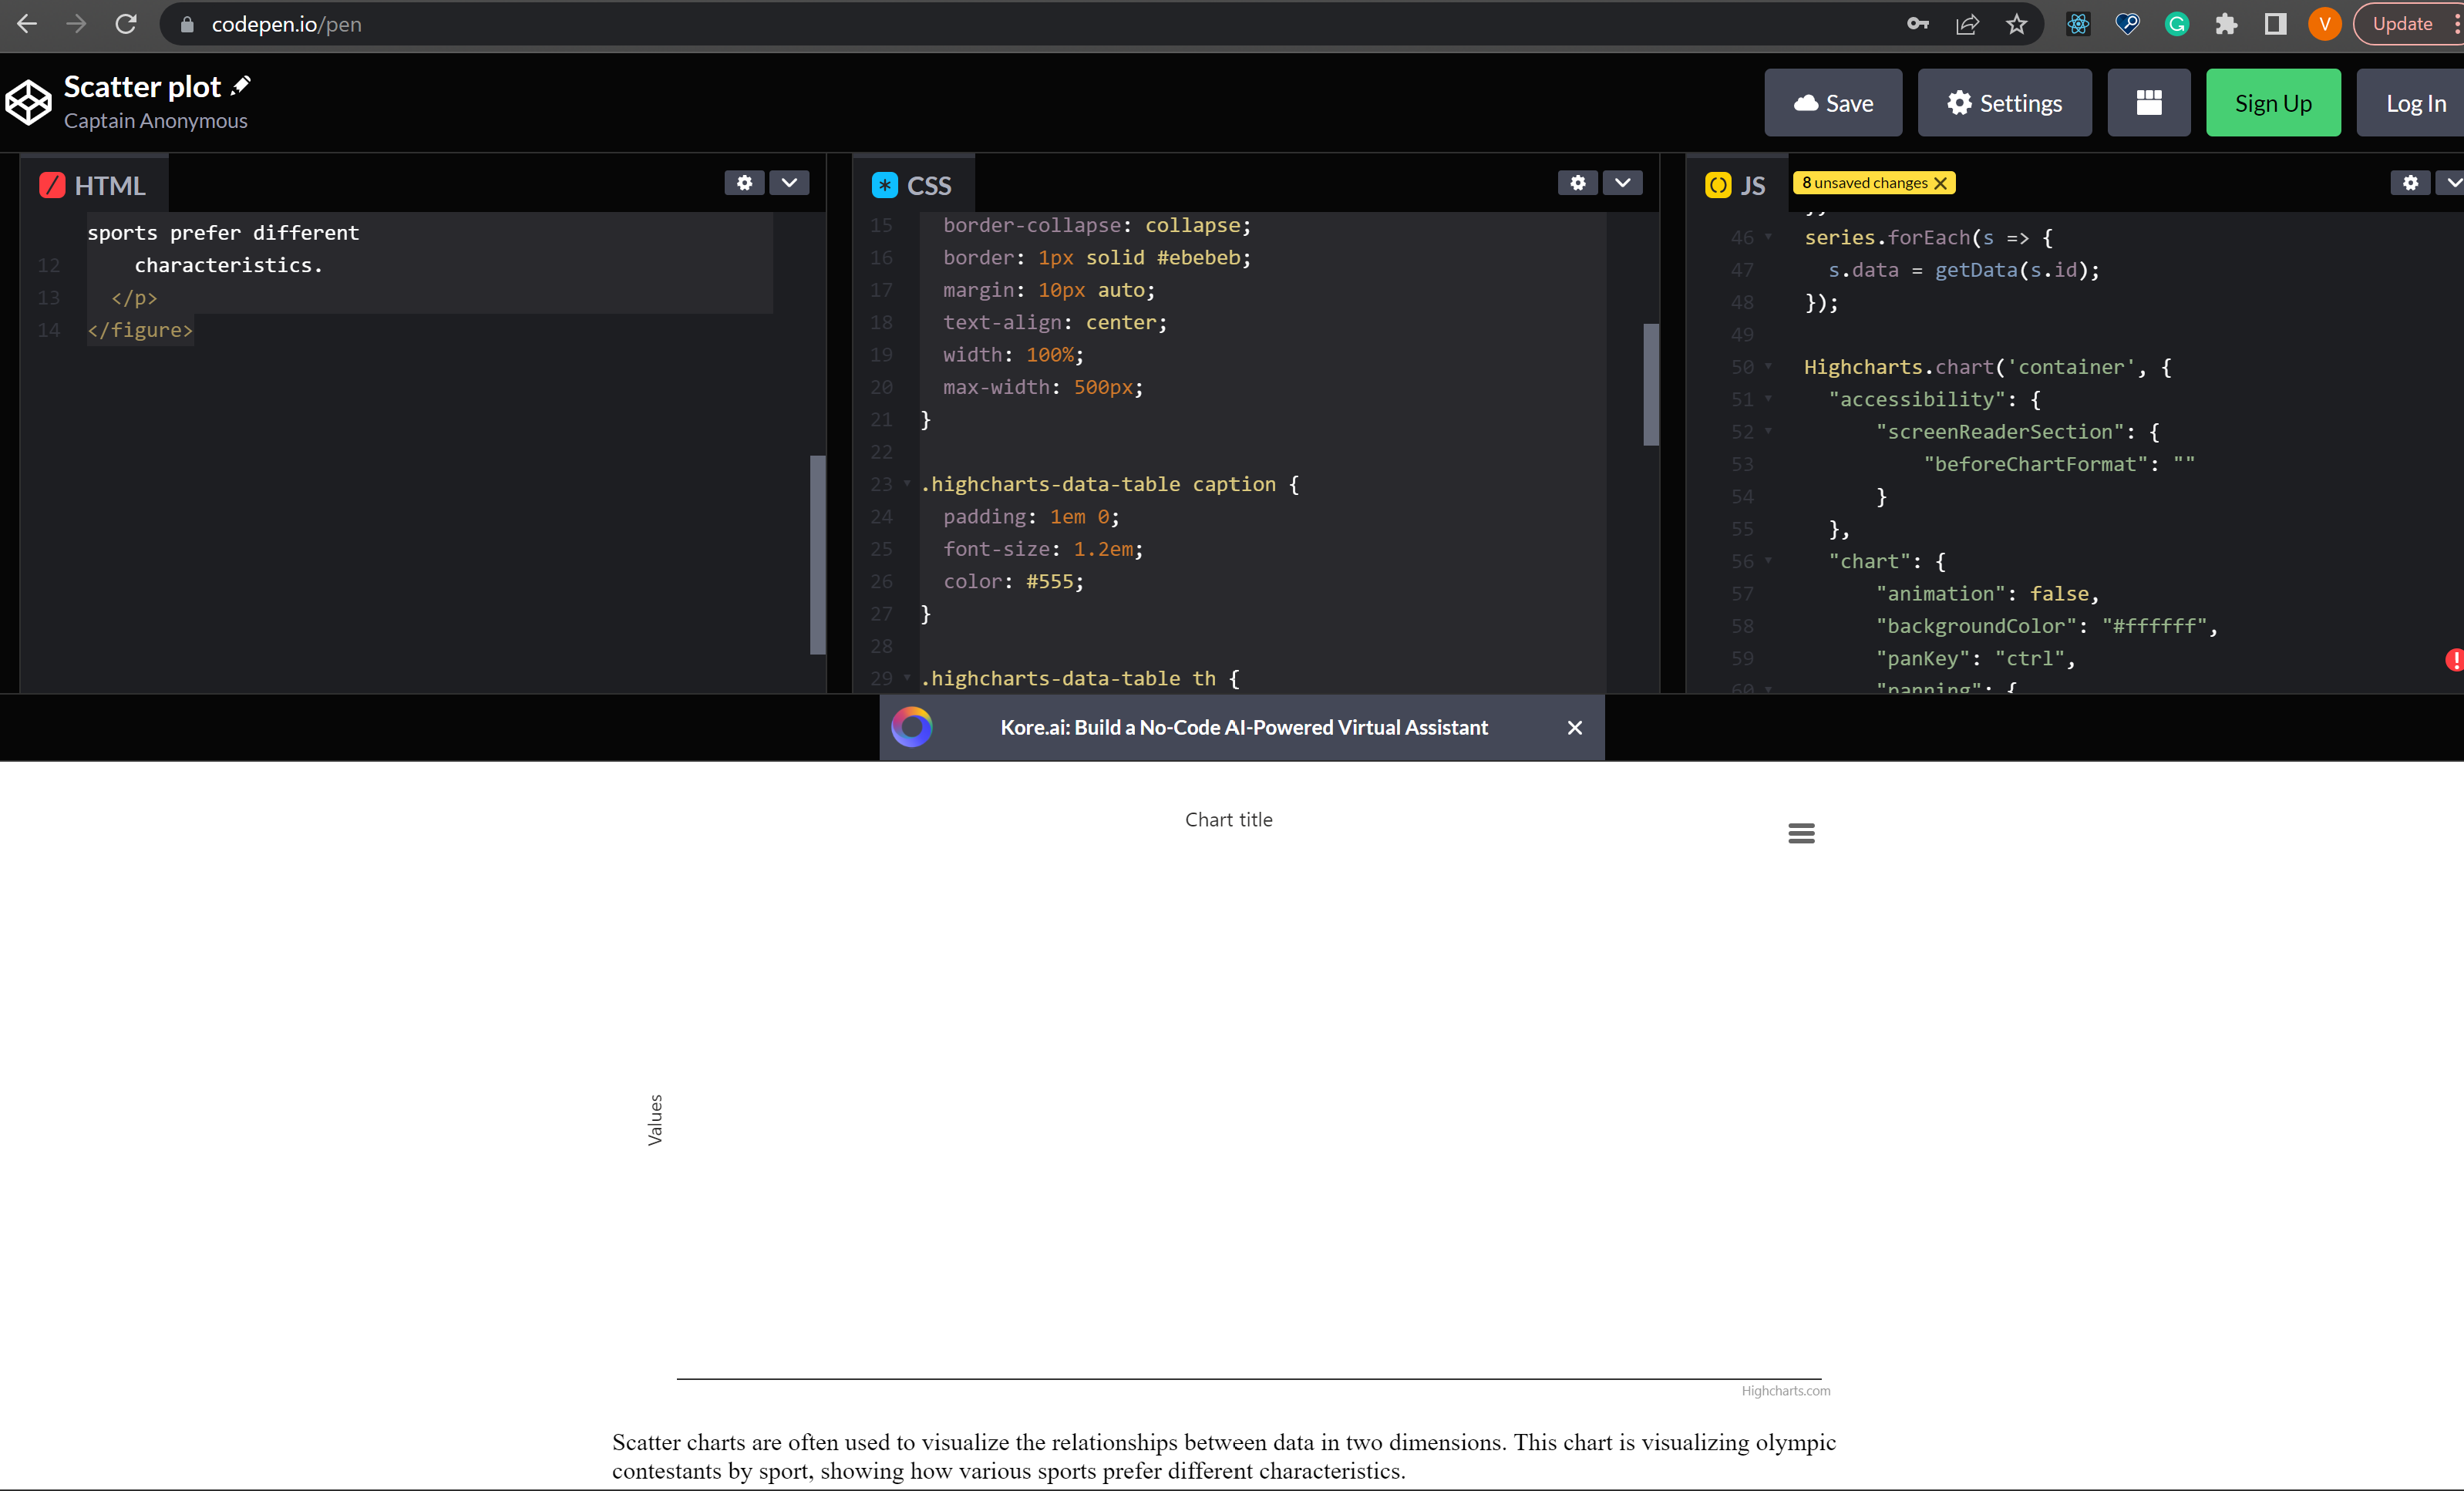This screenshot has width=2464, height=1491.
Task: Dismiss the unsaved changes badge
Action: (1940, 183)
